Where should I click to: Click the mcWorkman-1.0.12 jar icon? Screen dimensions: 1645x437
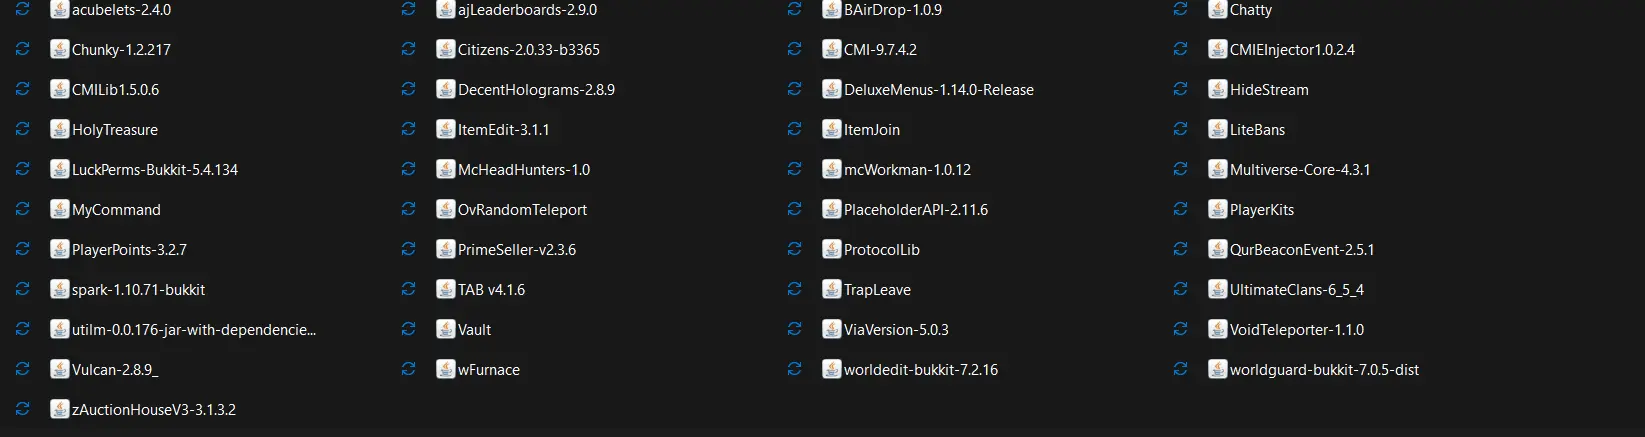pos(832,169)
